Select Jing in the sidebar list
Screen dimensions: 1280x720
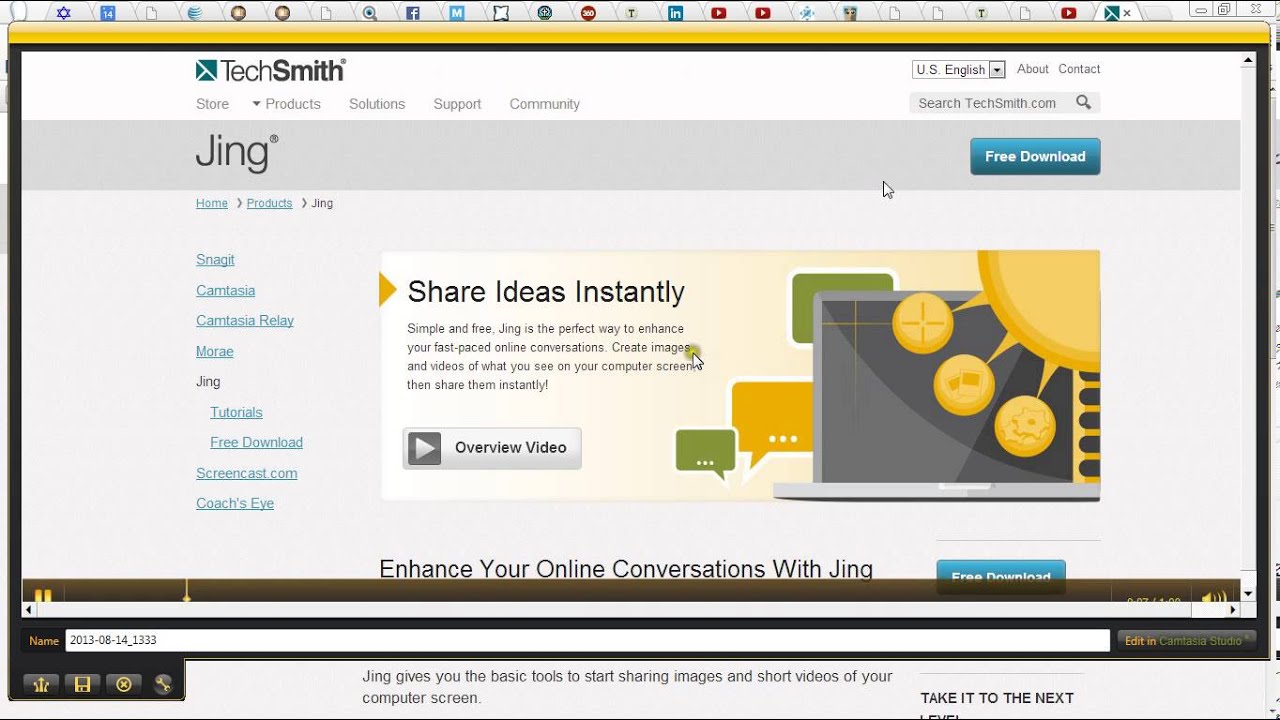tap(208, 382)
